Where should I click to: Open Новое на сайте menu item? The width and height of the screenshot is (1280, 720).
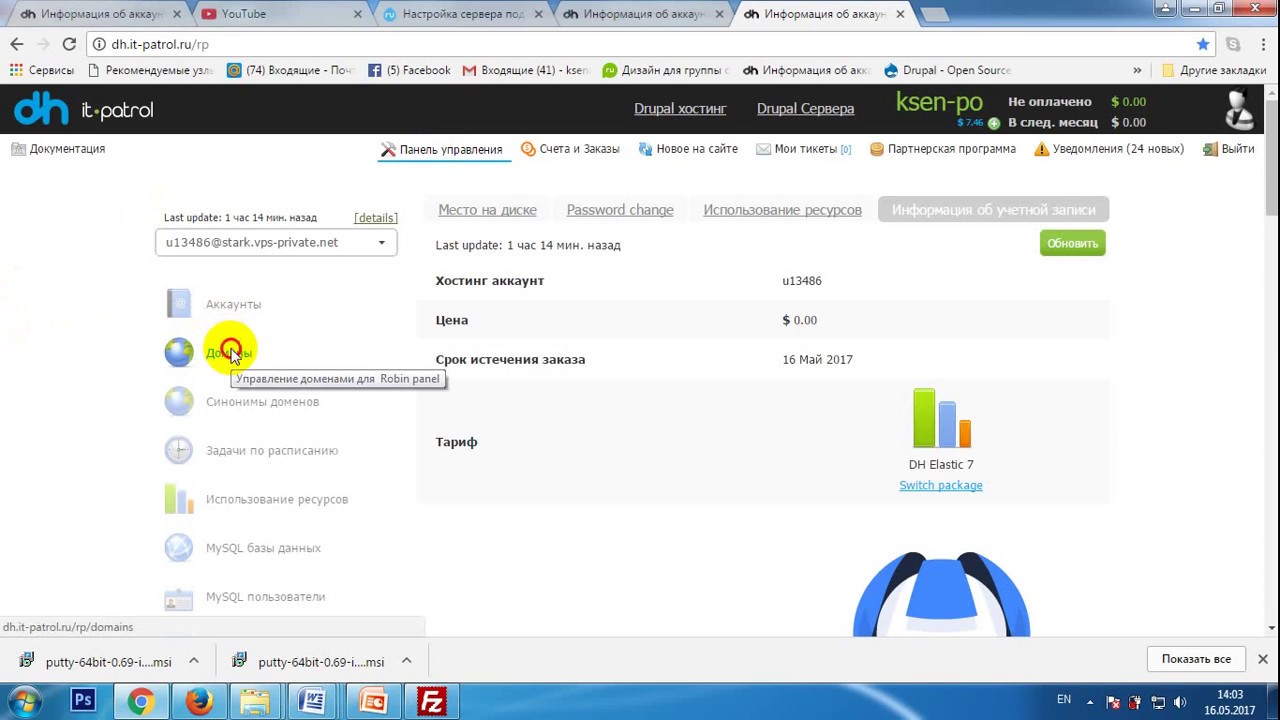688,149
